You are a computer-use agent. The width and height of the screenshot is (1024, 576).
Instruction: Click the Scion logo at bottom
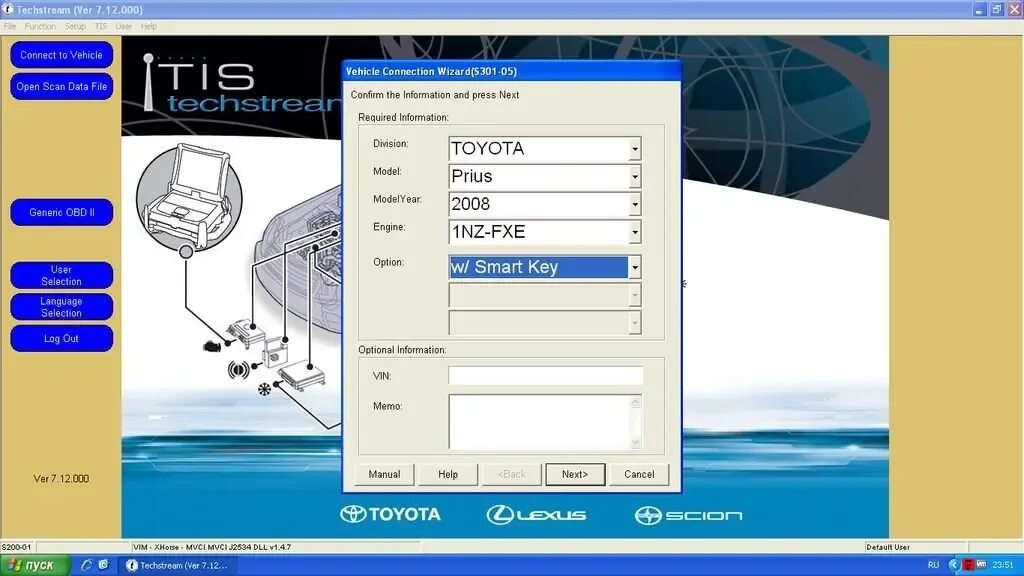(x=688, y=515)
